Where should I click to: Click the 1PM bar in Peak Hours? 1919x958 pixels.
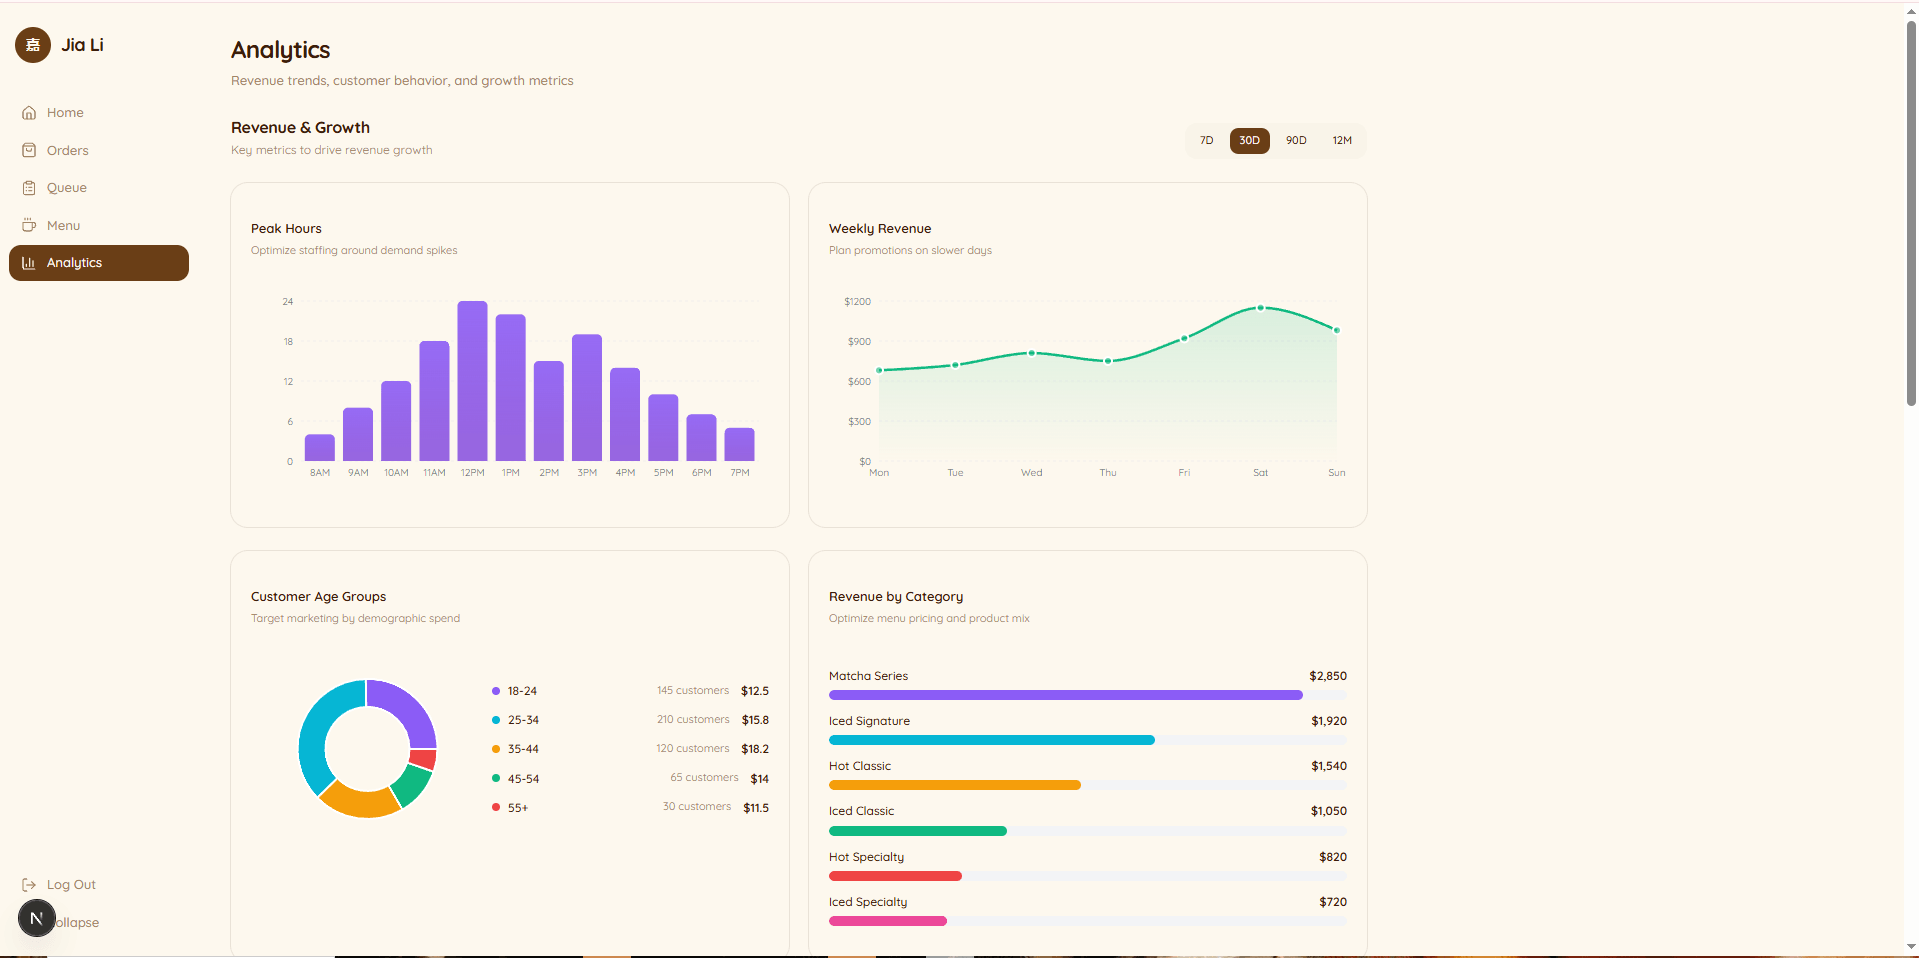(x=511, y=388)
